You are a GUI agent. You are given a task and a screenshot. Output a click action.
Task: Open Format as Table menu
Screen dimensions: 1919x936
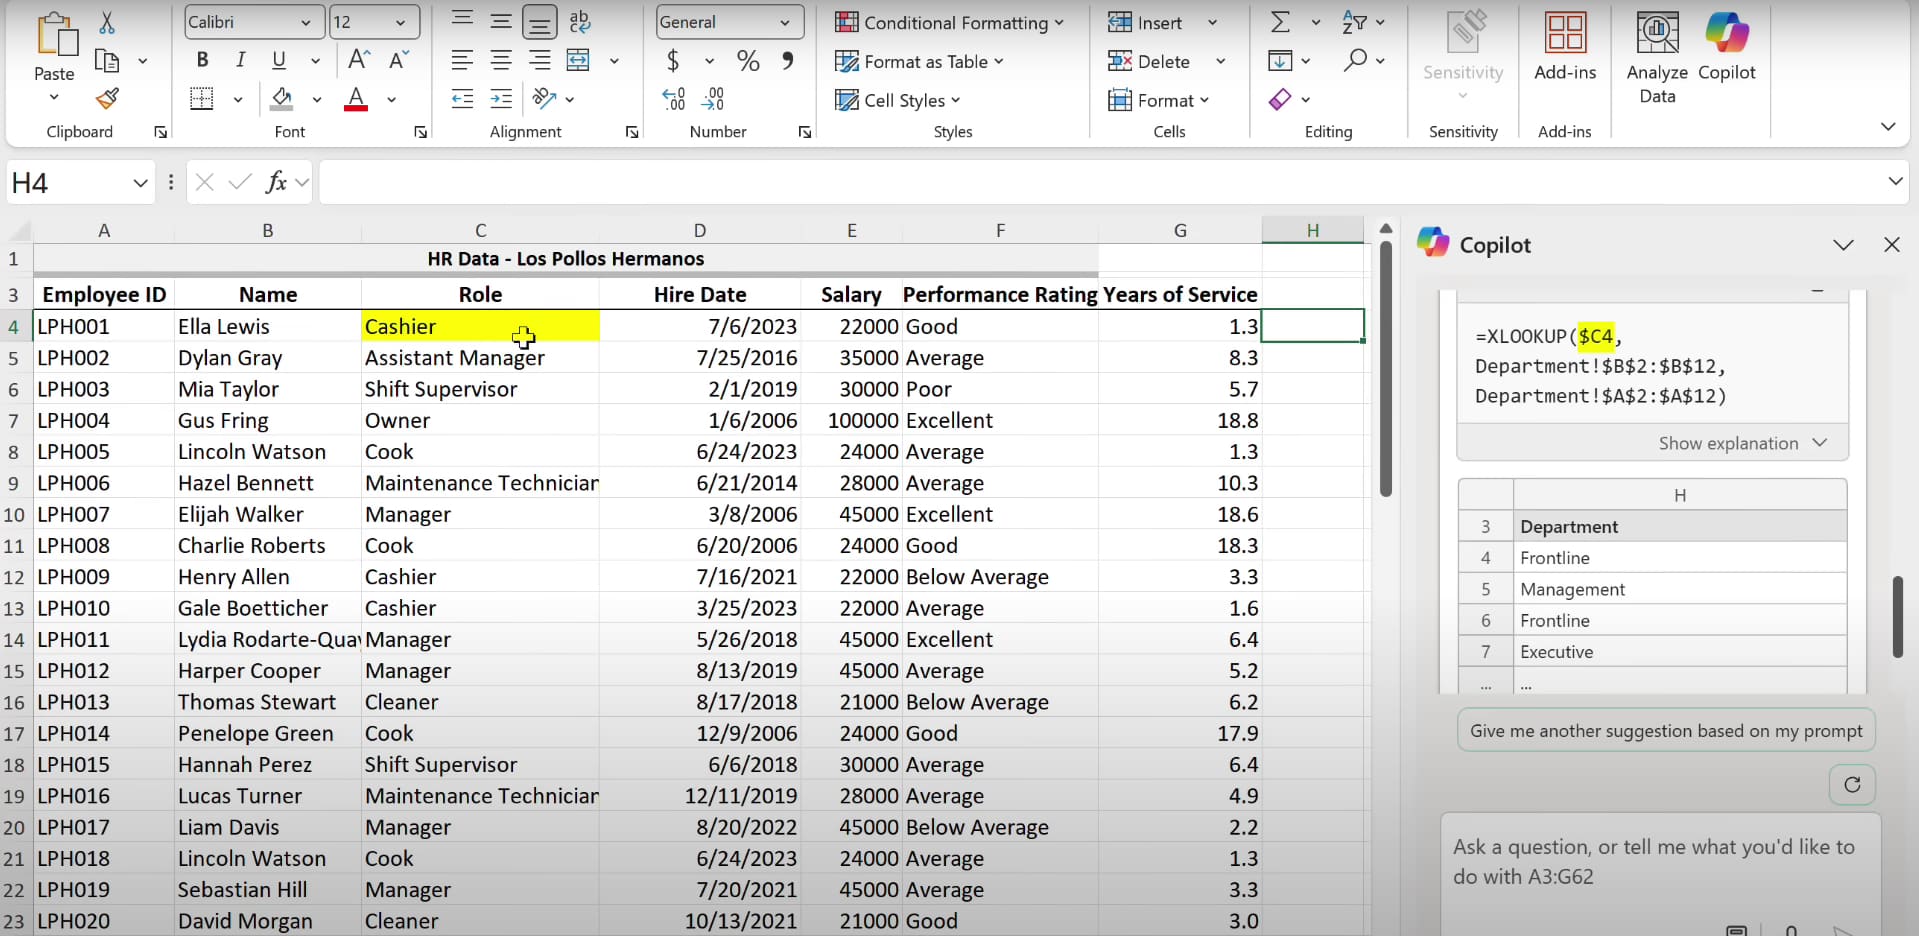[x=919, y=61]
